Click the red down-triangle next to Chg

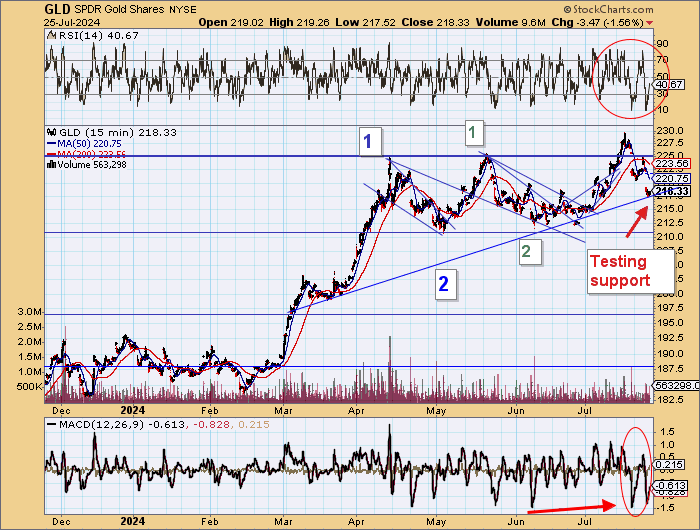(649, 23)
